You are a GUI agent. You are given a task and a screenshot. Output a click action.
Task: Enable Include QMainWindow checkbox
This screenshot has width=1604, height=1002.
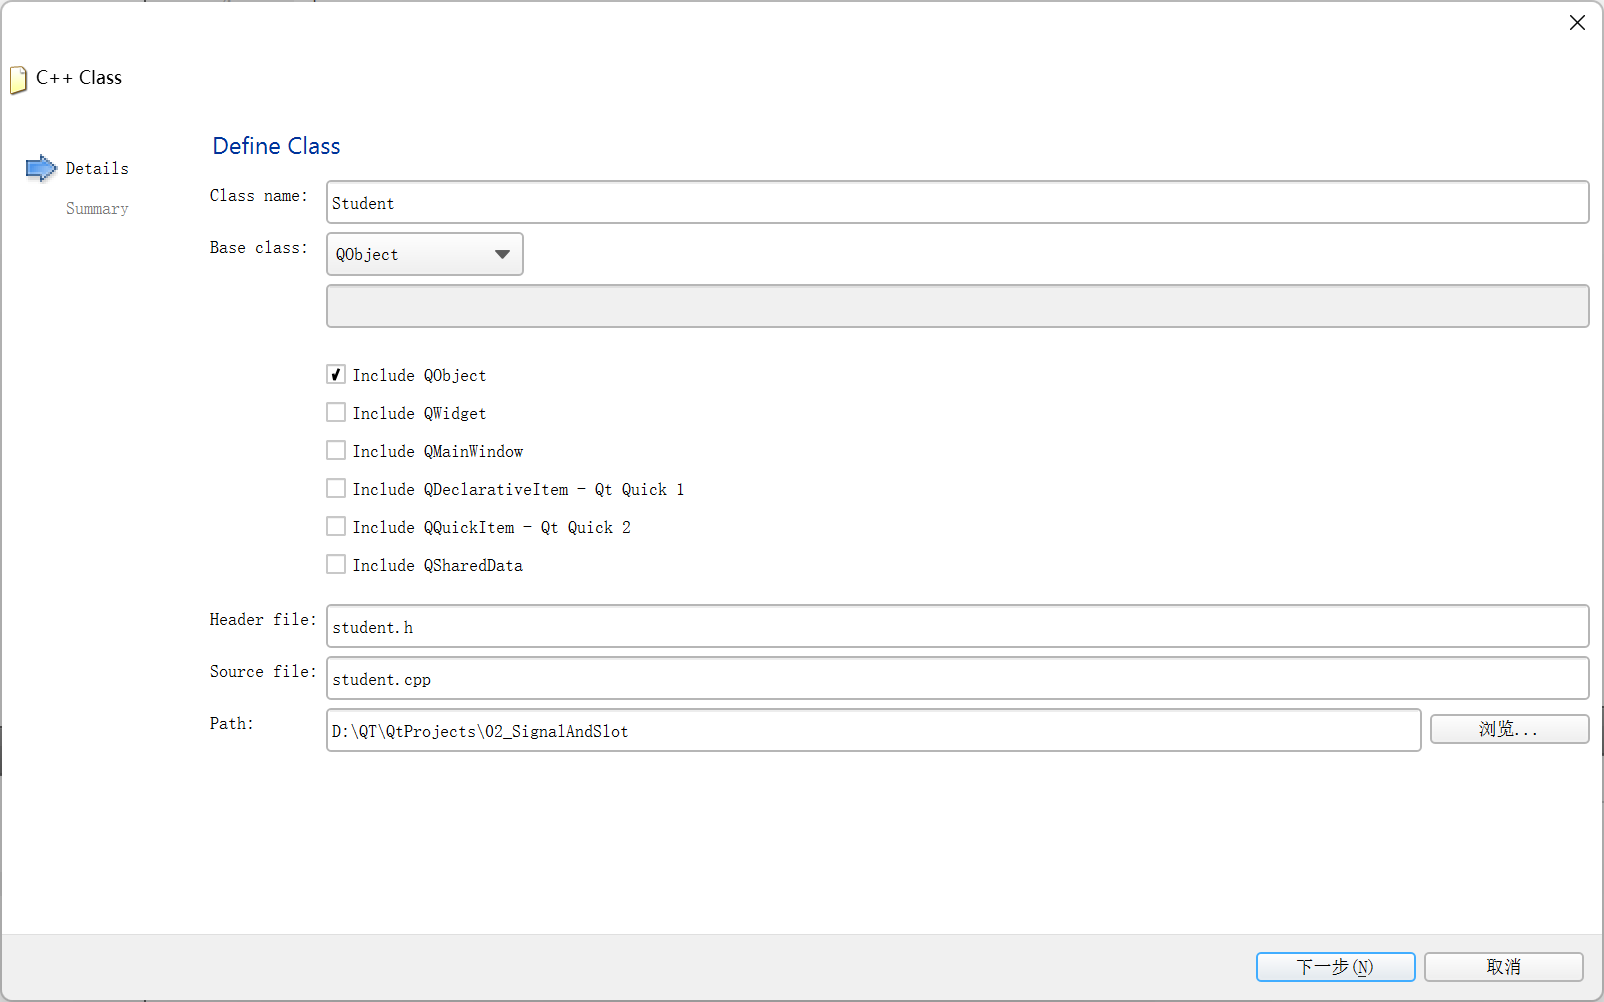coord(336,451)
